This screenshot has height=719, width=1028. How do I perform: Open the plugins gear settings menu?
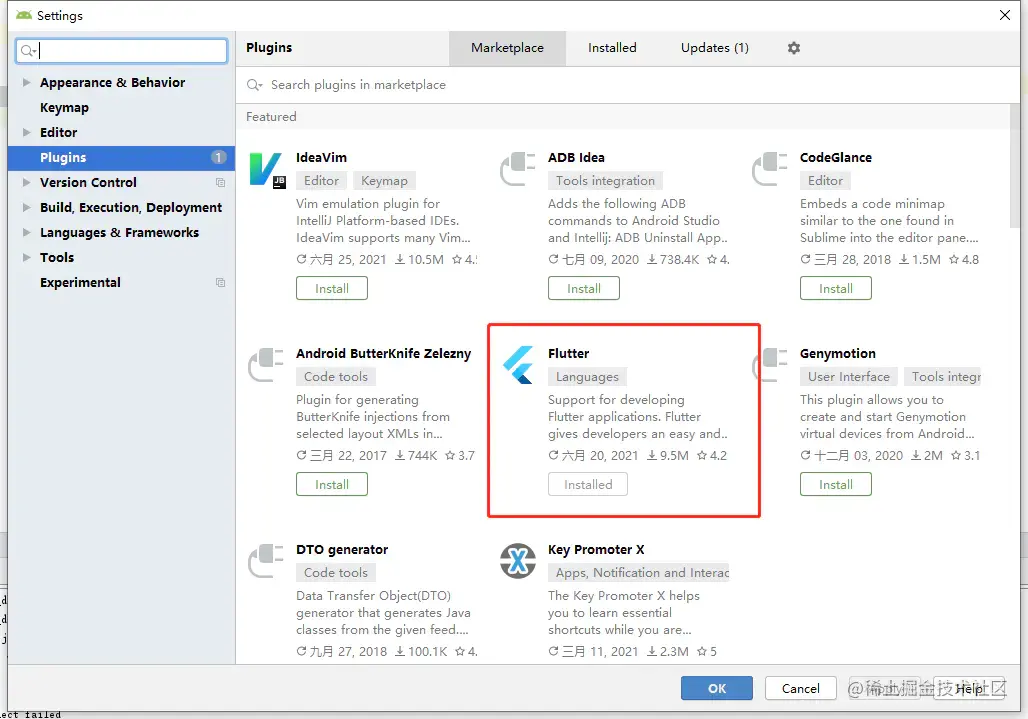click(794, 48)
